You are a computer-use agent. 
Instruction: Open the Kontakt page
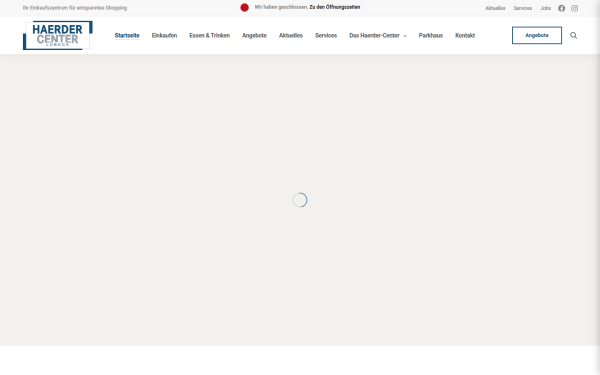[465, 35]
